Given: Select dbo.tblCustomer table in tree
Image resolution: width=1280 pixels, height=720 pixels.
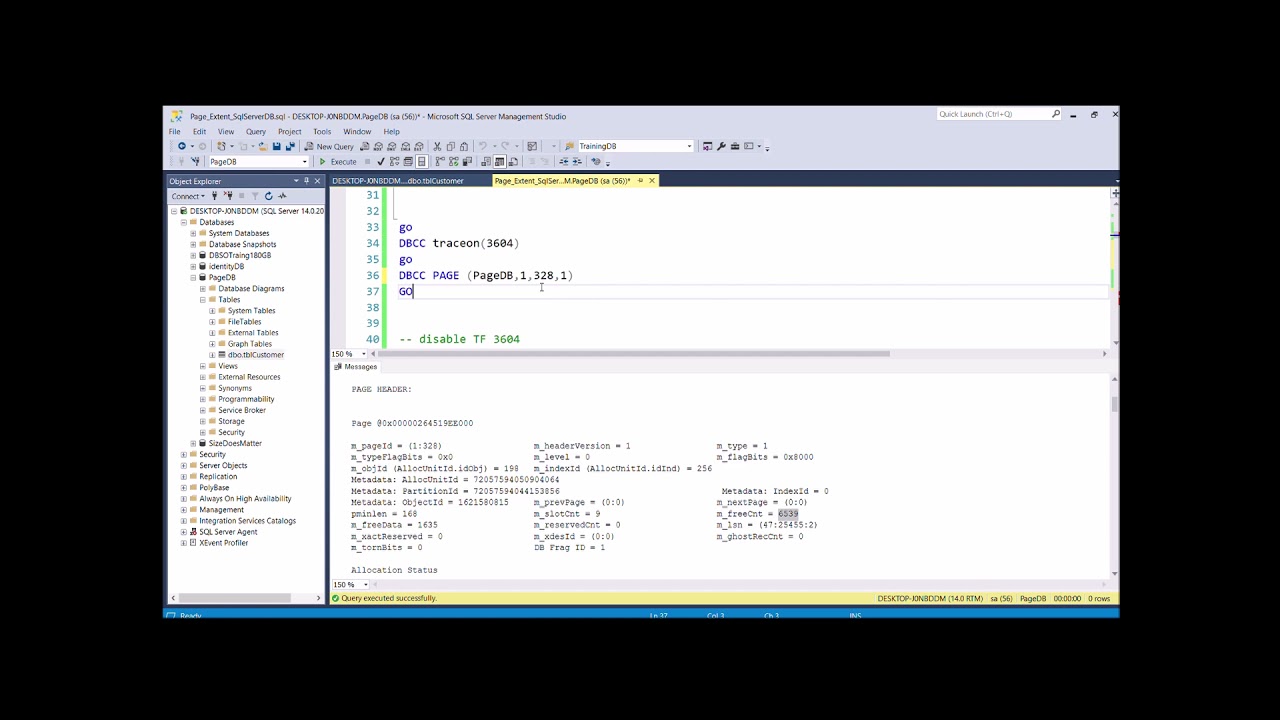Looking at the screenshot, I should point(256,355).
